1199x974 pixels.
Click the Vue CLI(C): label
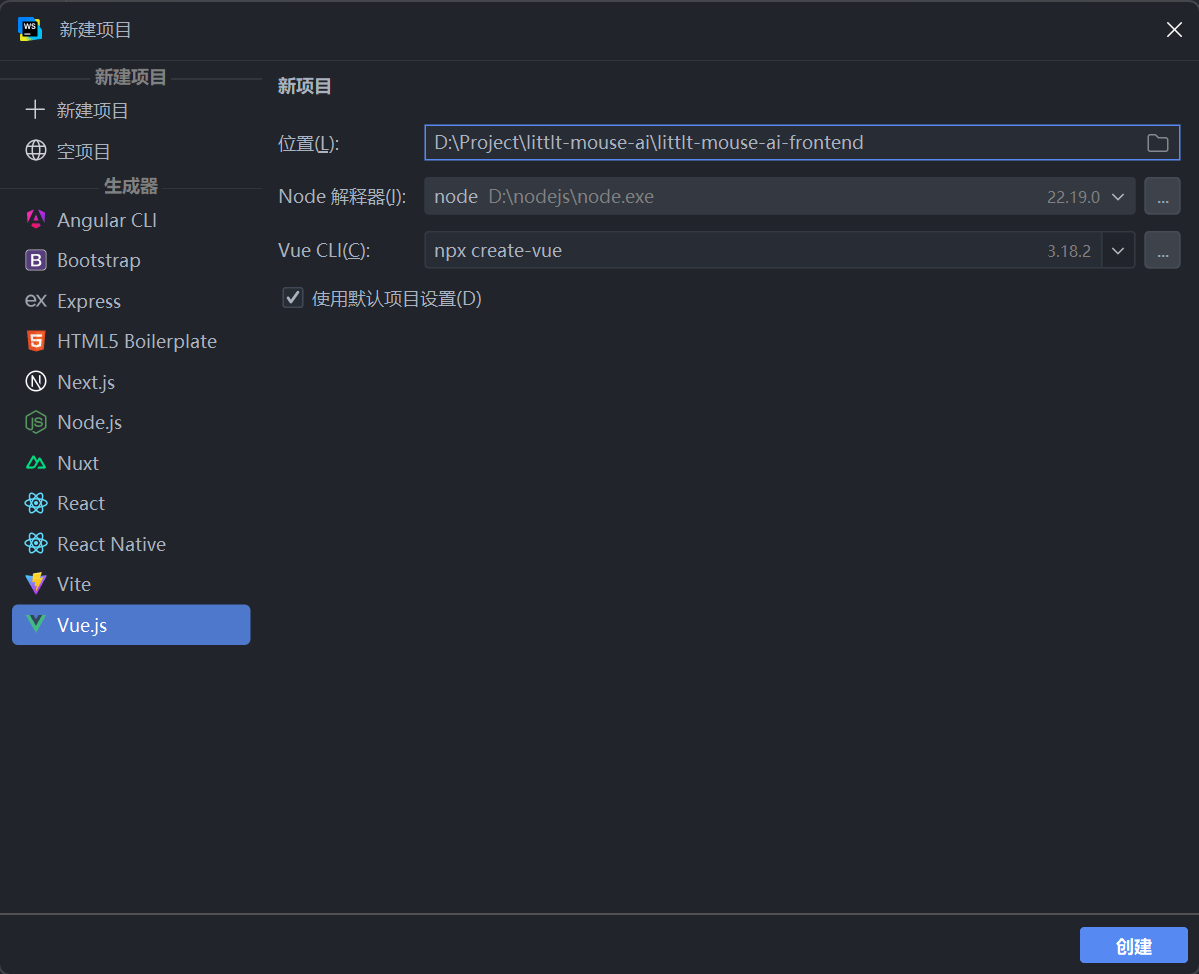(x=324, y=250)
